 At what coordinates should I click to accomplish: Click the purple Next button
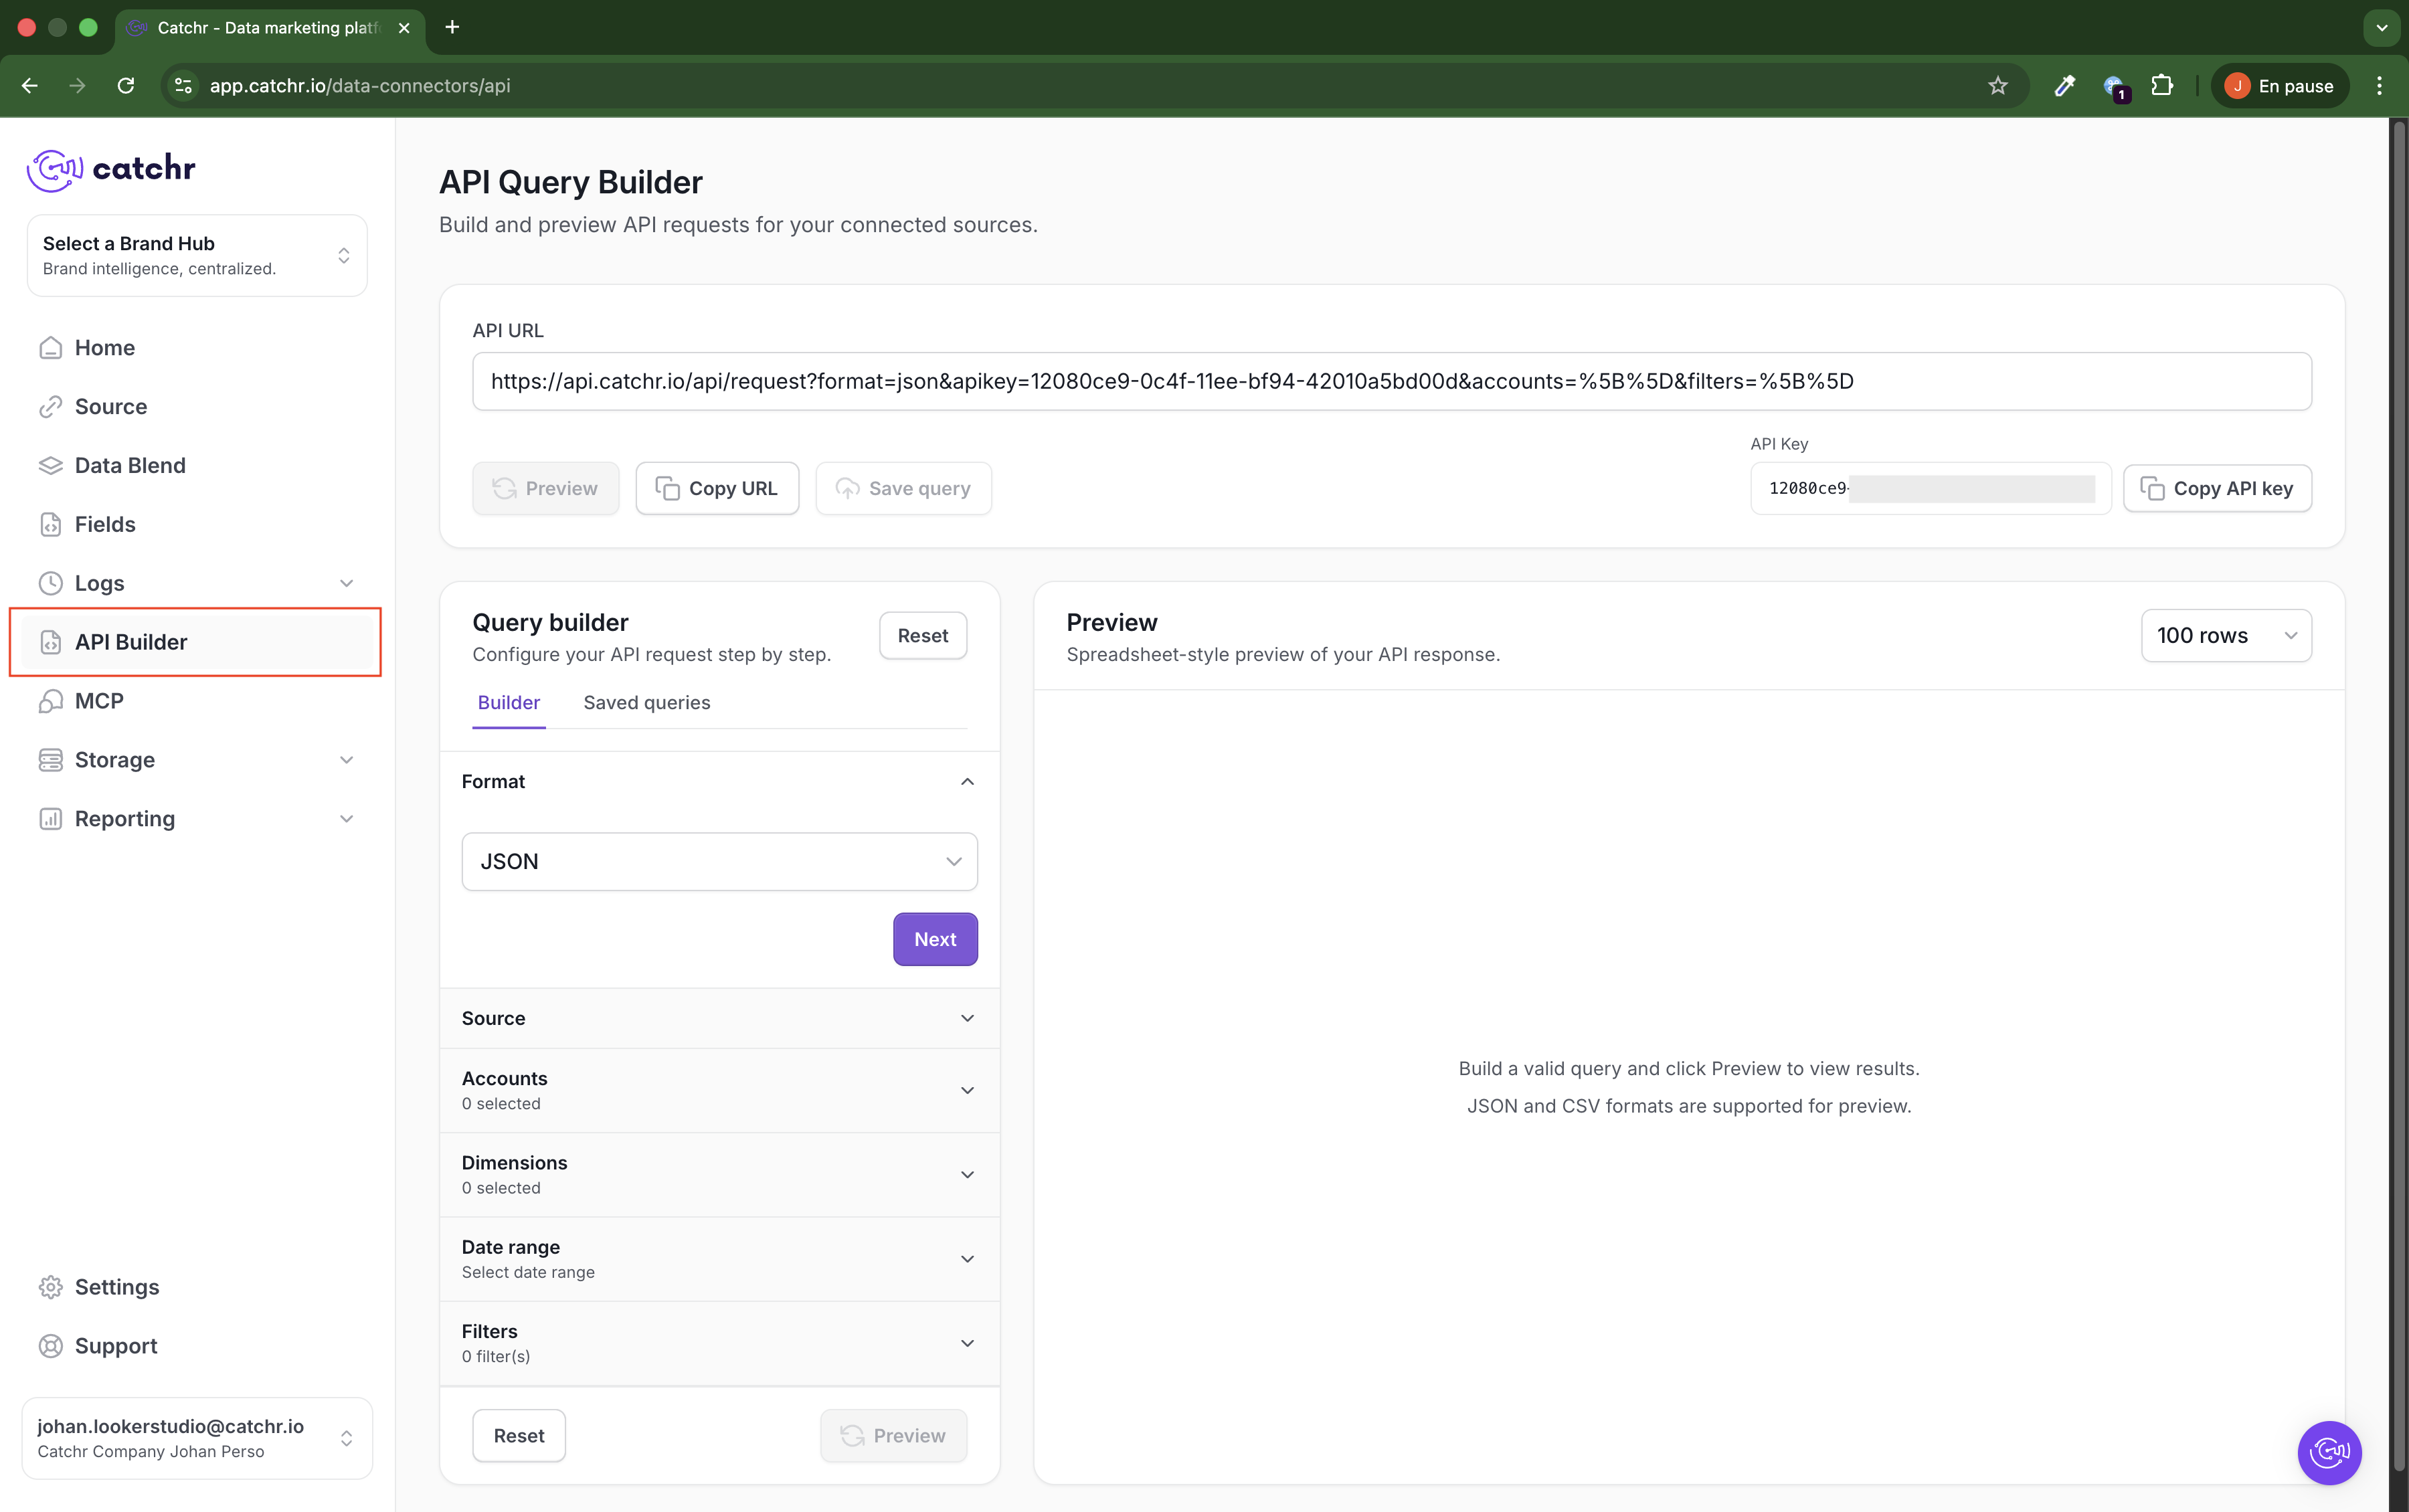[x=935, y=939]
